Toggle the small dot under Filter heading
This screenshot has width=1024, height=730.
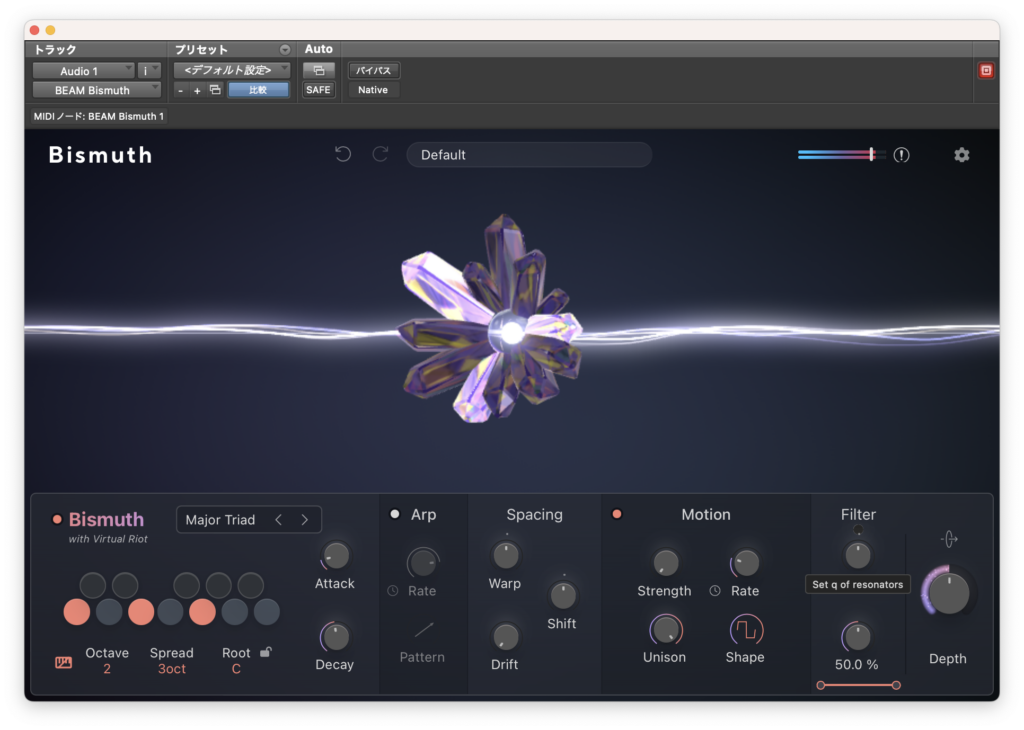[858, 530]
